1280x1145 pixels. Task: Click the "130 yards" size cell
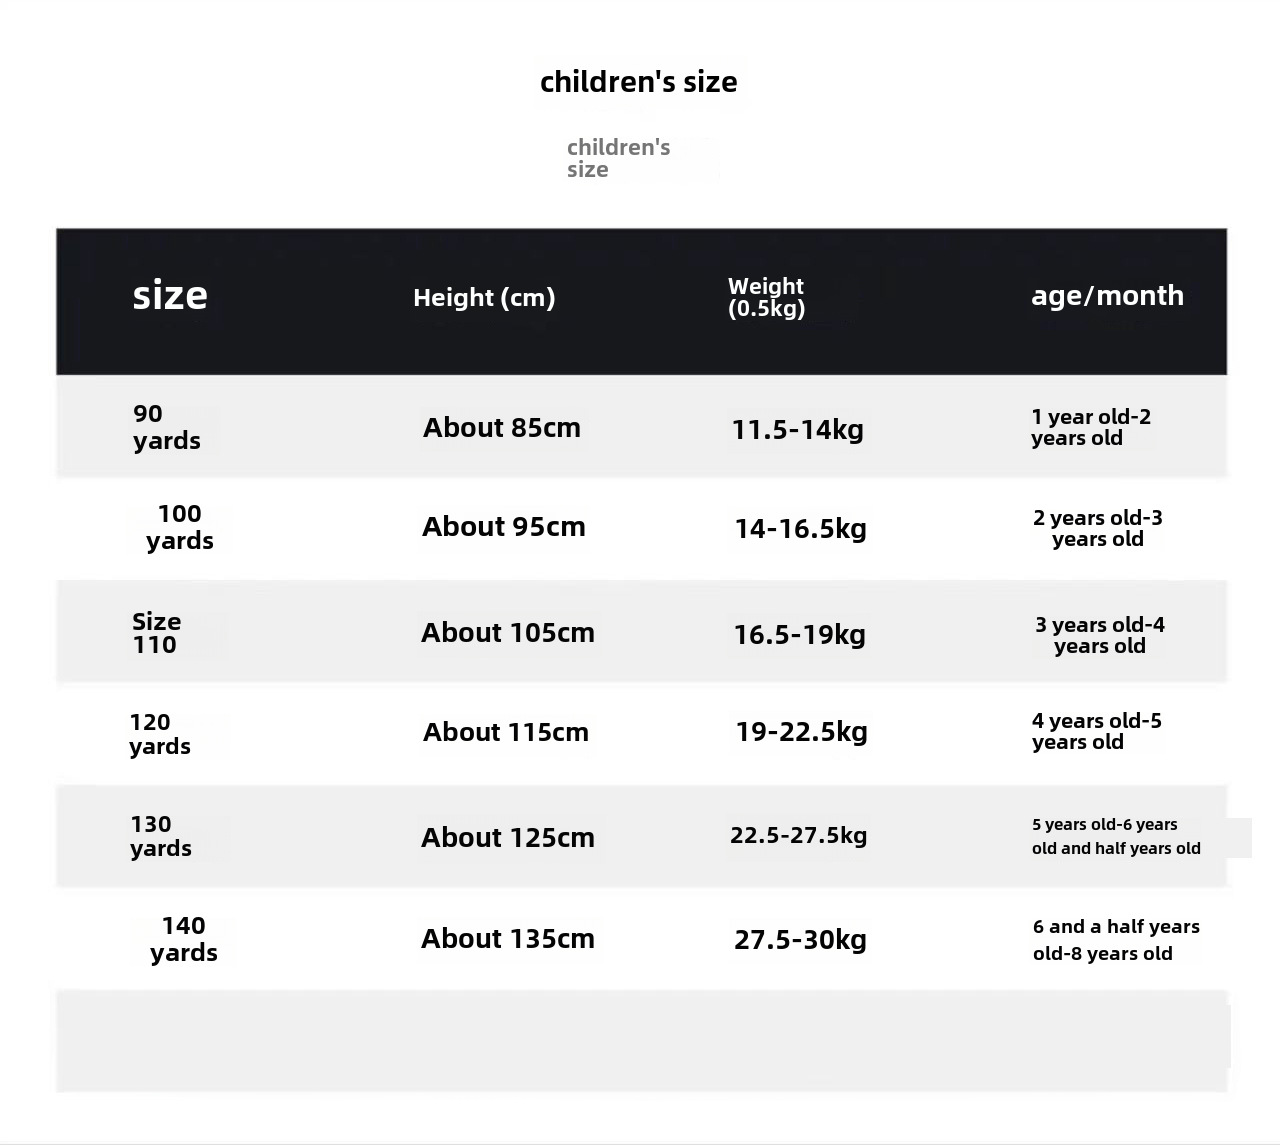pos(160,836)
